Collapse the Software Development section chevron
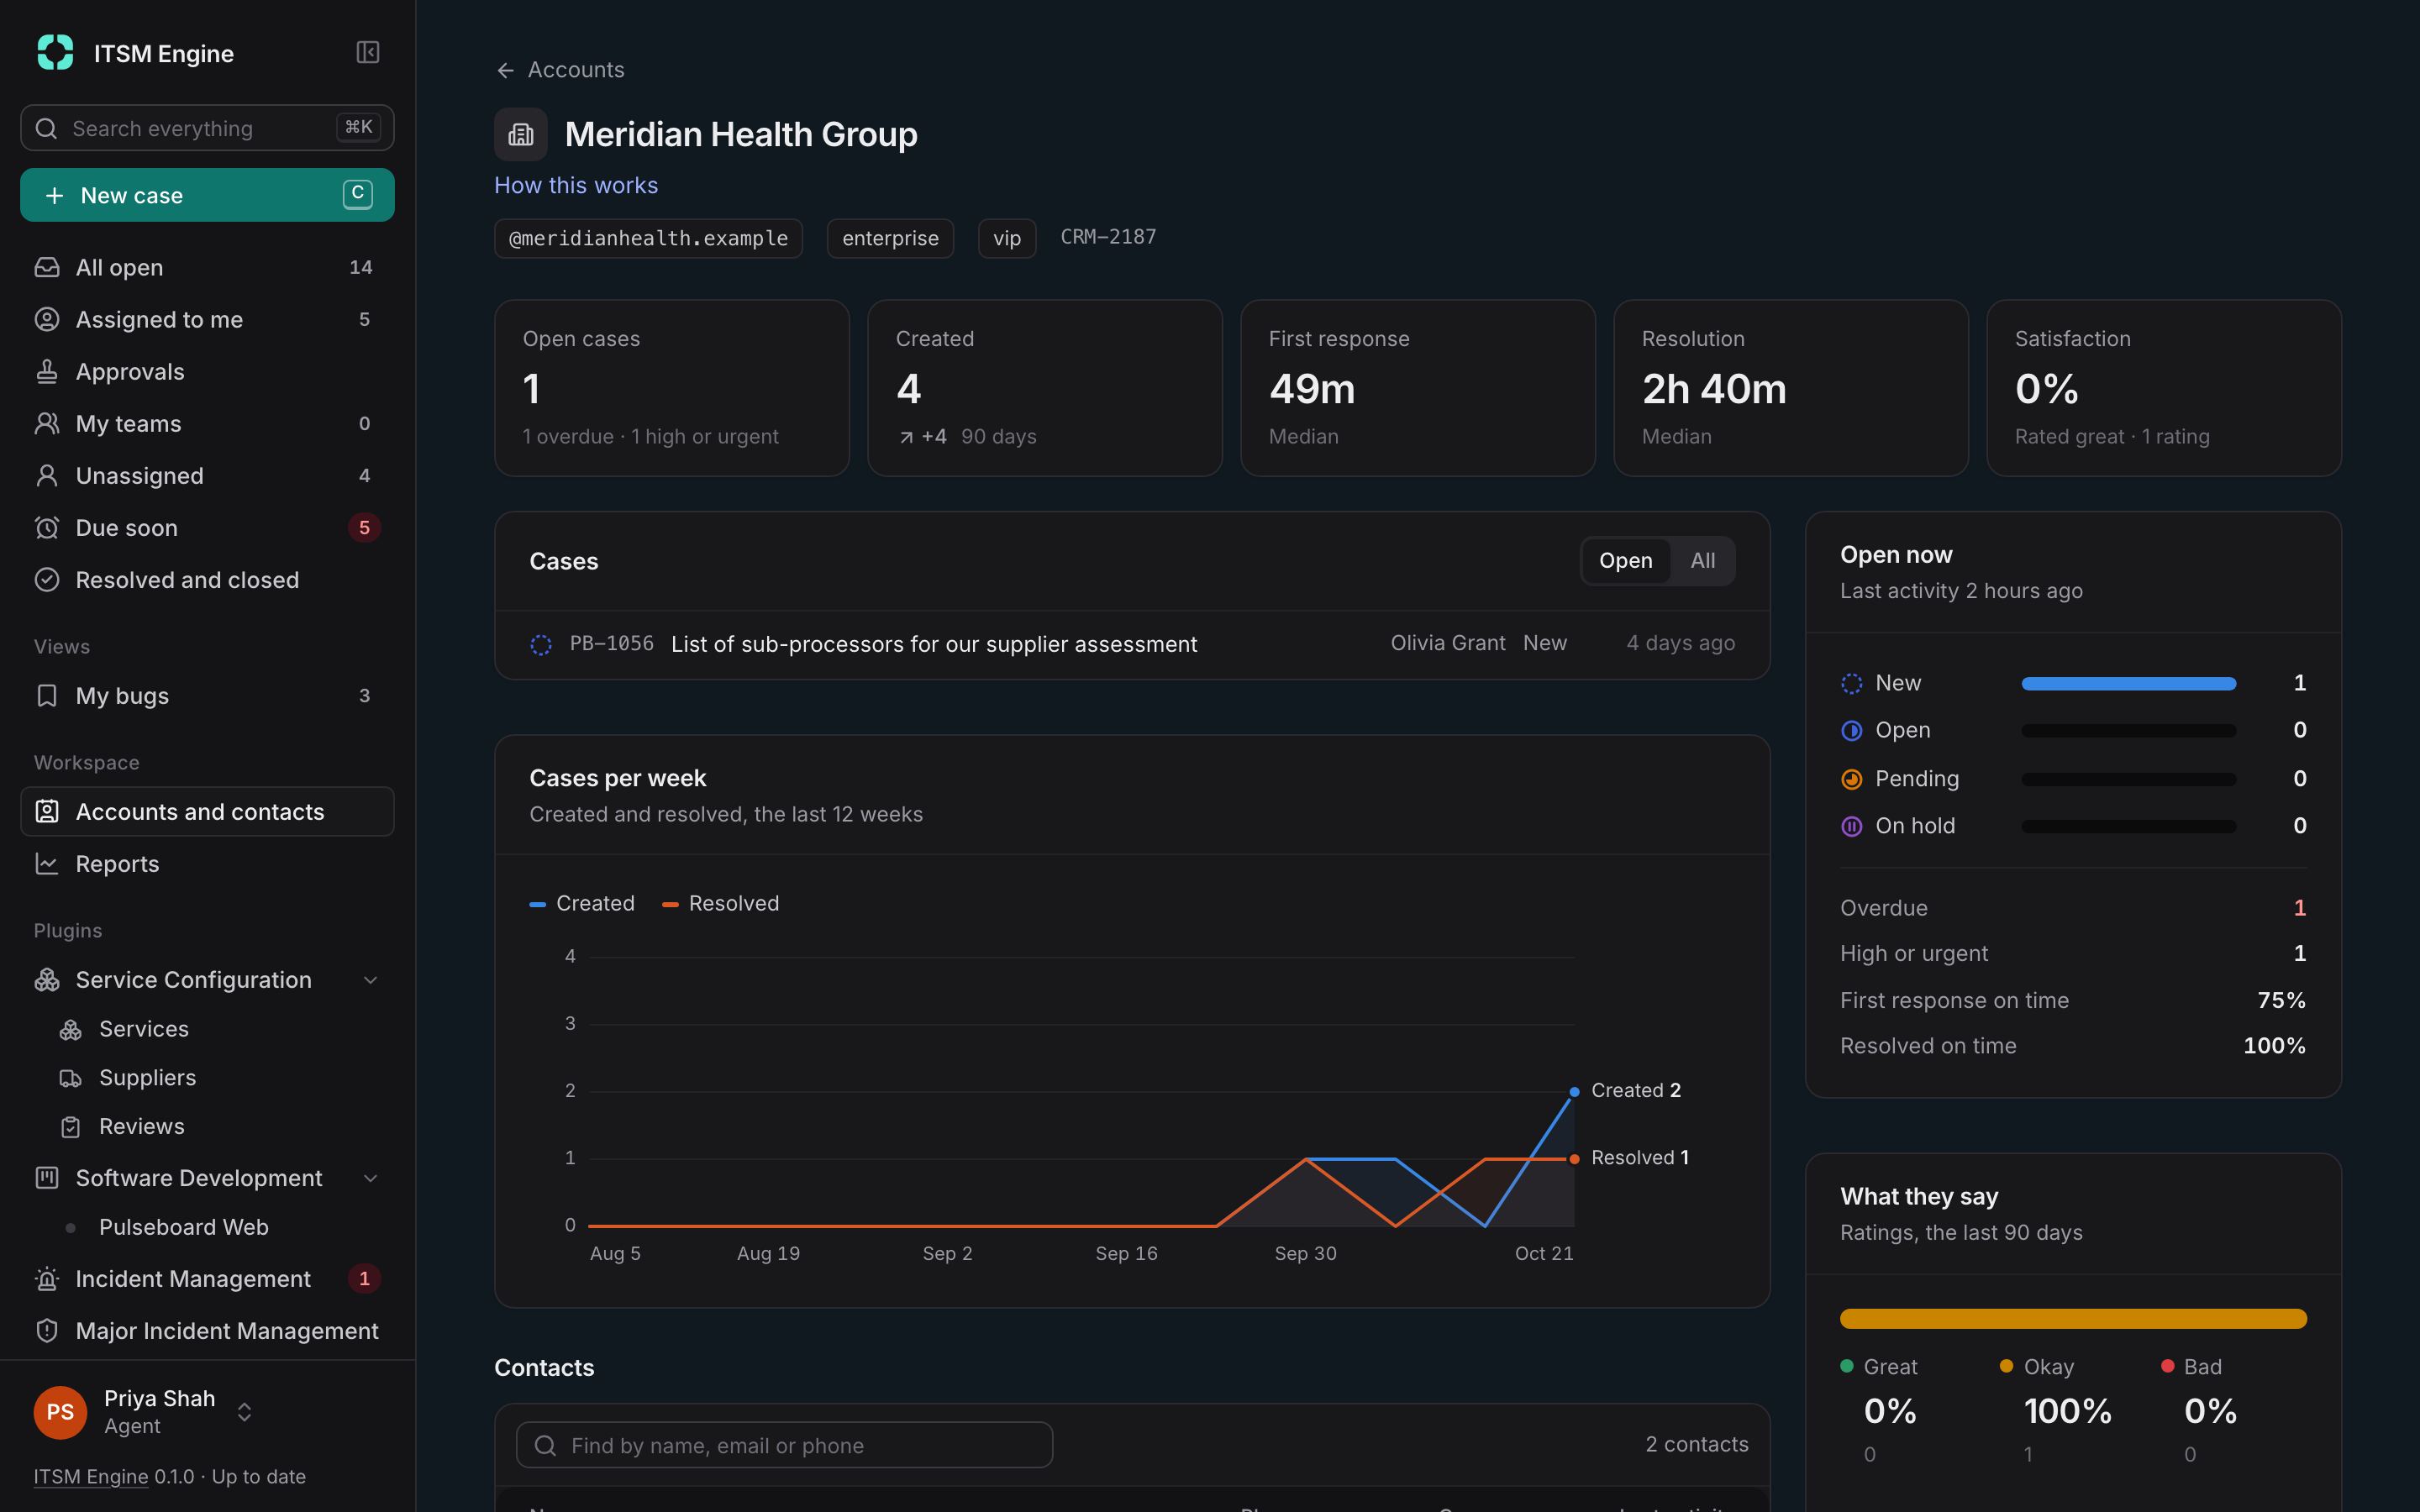2420x1512 pixels. [x=370, y=1178]
